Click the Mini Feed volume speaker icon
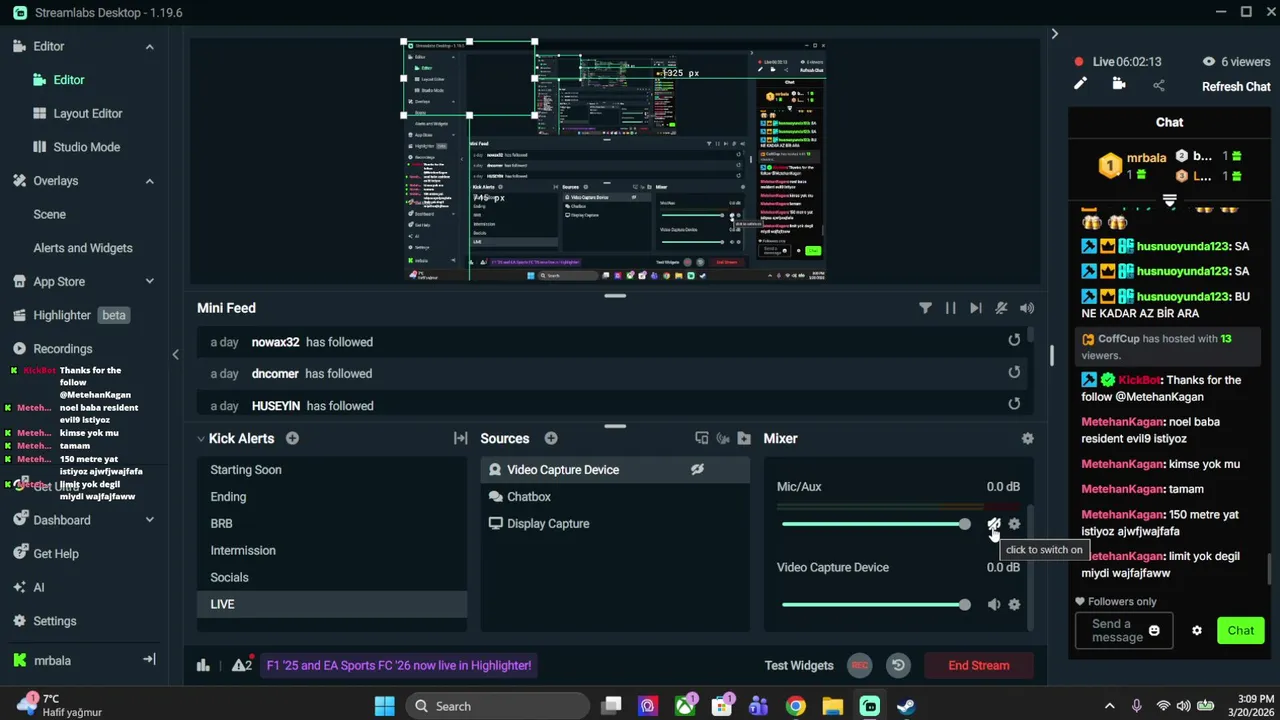Screen dimensions: 1280x720 tap(1027, 308)
